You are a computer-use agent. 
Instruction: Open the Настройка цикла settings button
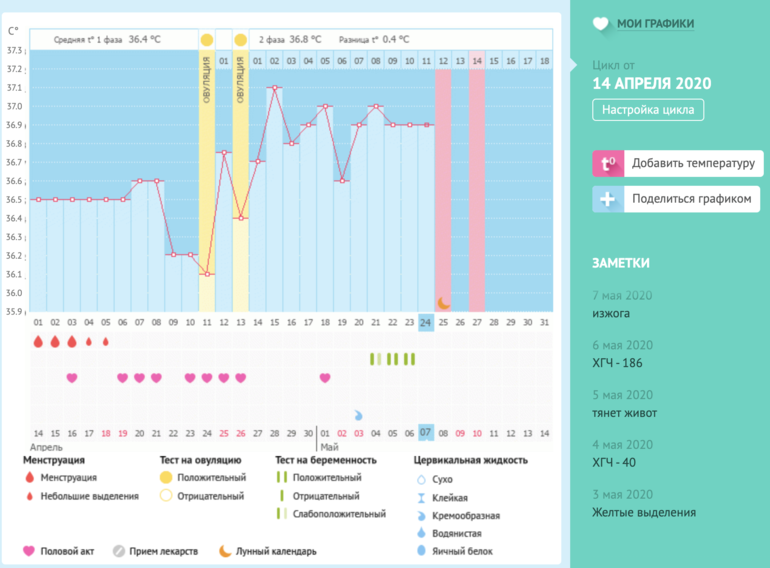(648, 110)
